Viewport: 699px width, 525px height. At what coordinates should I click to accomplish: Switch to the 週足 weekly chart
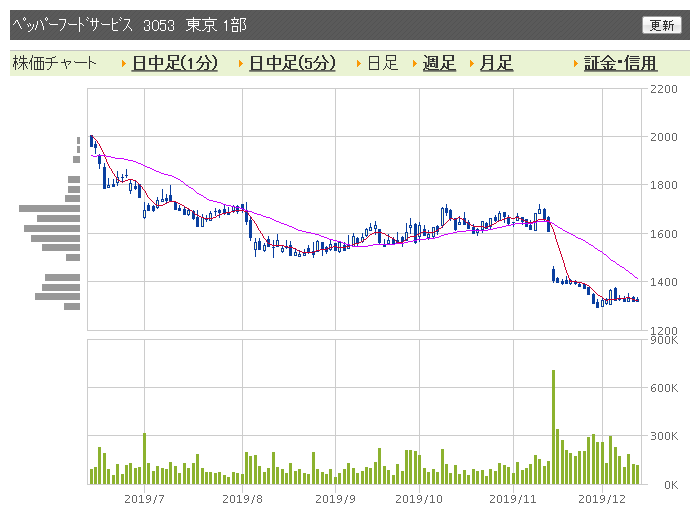click(x=439, y=63)
